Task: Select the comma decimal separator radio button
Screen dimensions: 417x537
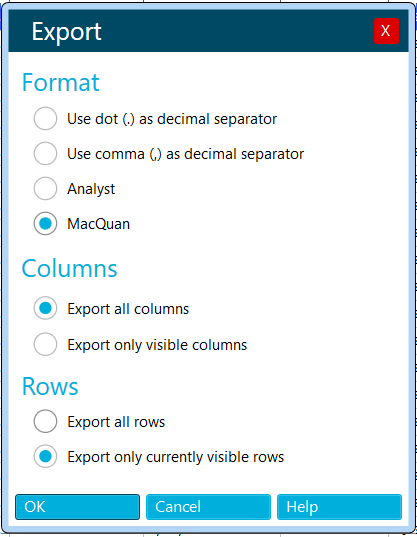Action: click(x=45, y=154)
